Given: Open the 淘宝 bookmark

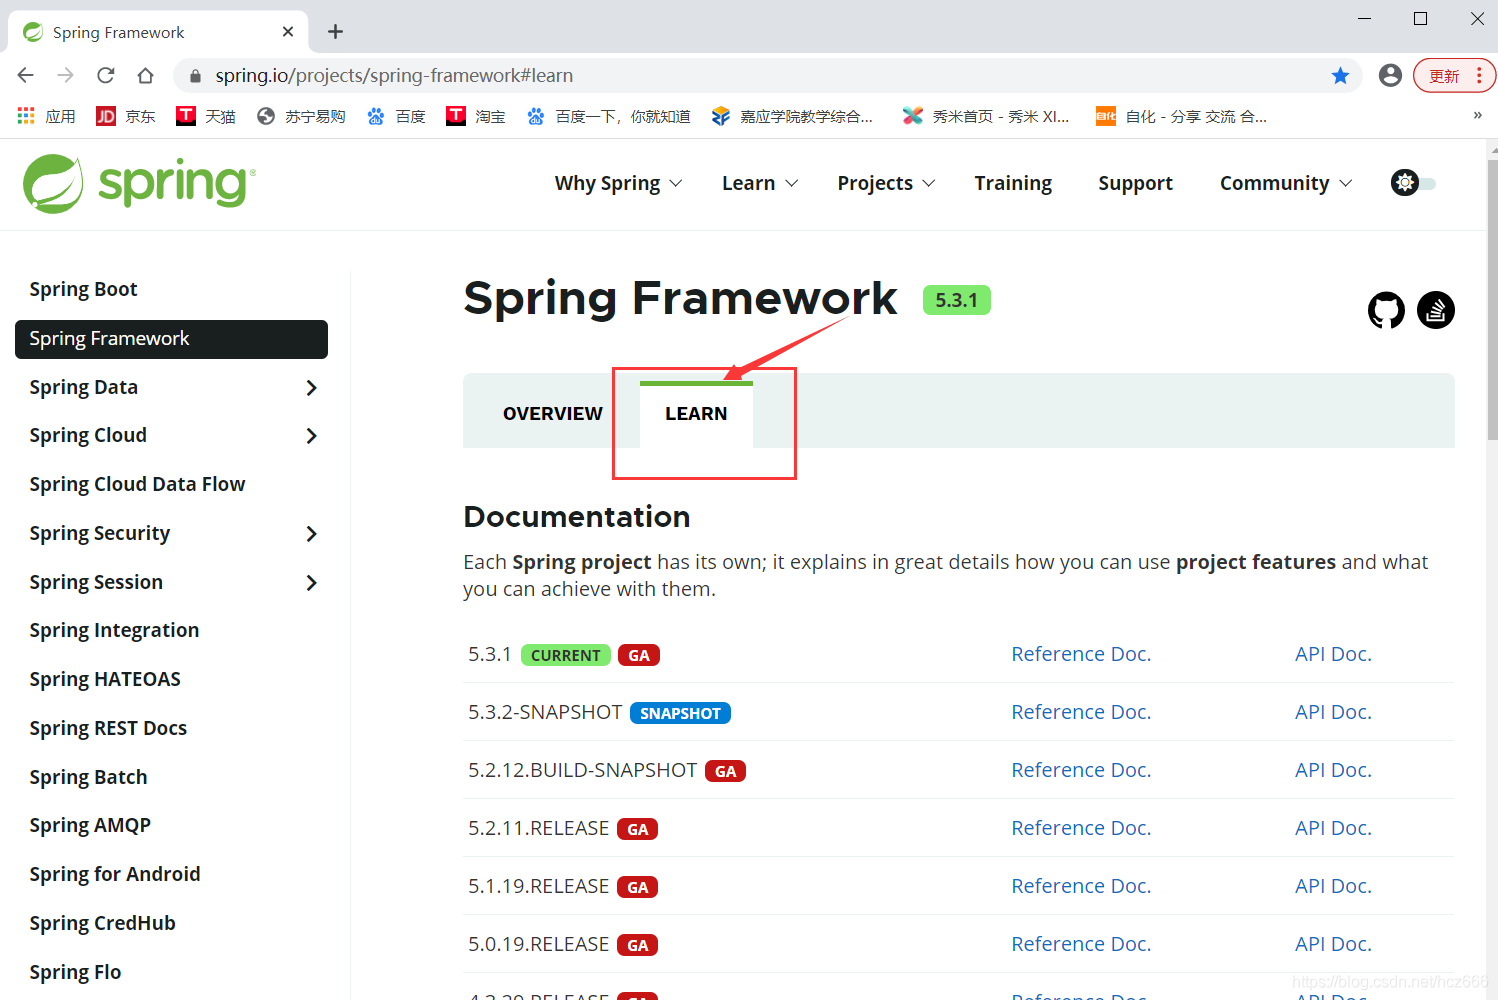Looking at the screenshot, I should (476, 116).
